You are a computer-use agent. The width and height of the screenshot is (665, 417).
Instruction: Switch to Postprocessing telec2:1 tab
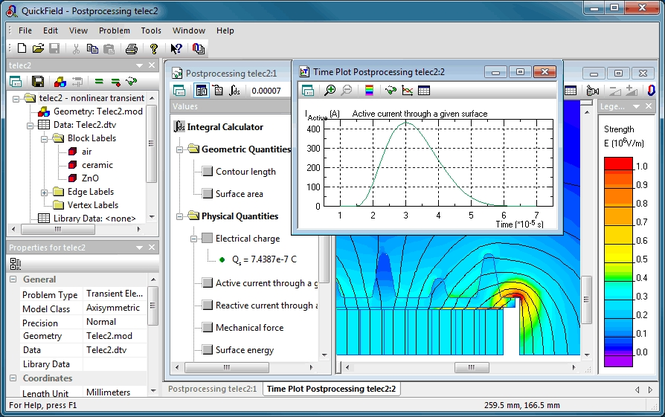click(212, 388)
